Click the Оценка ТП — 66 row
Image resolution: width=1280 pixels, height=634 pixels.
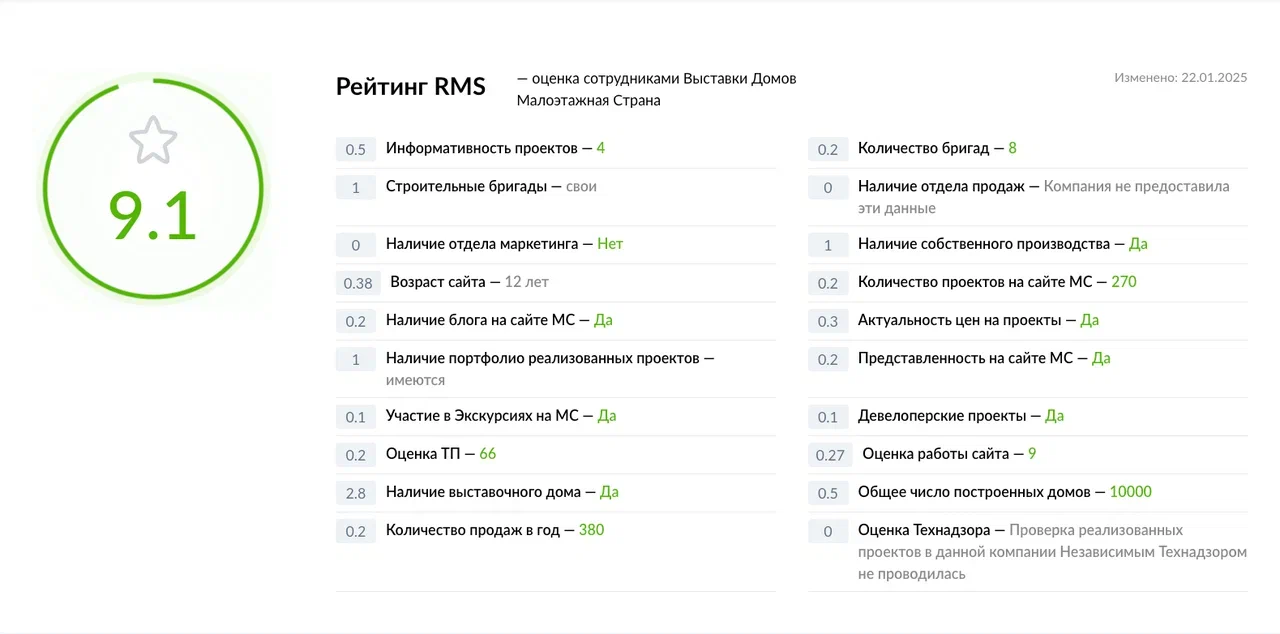(x=556, y=454)
